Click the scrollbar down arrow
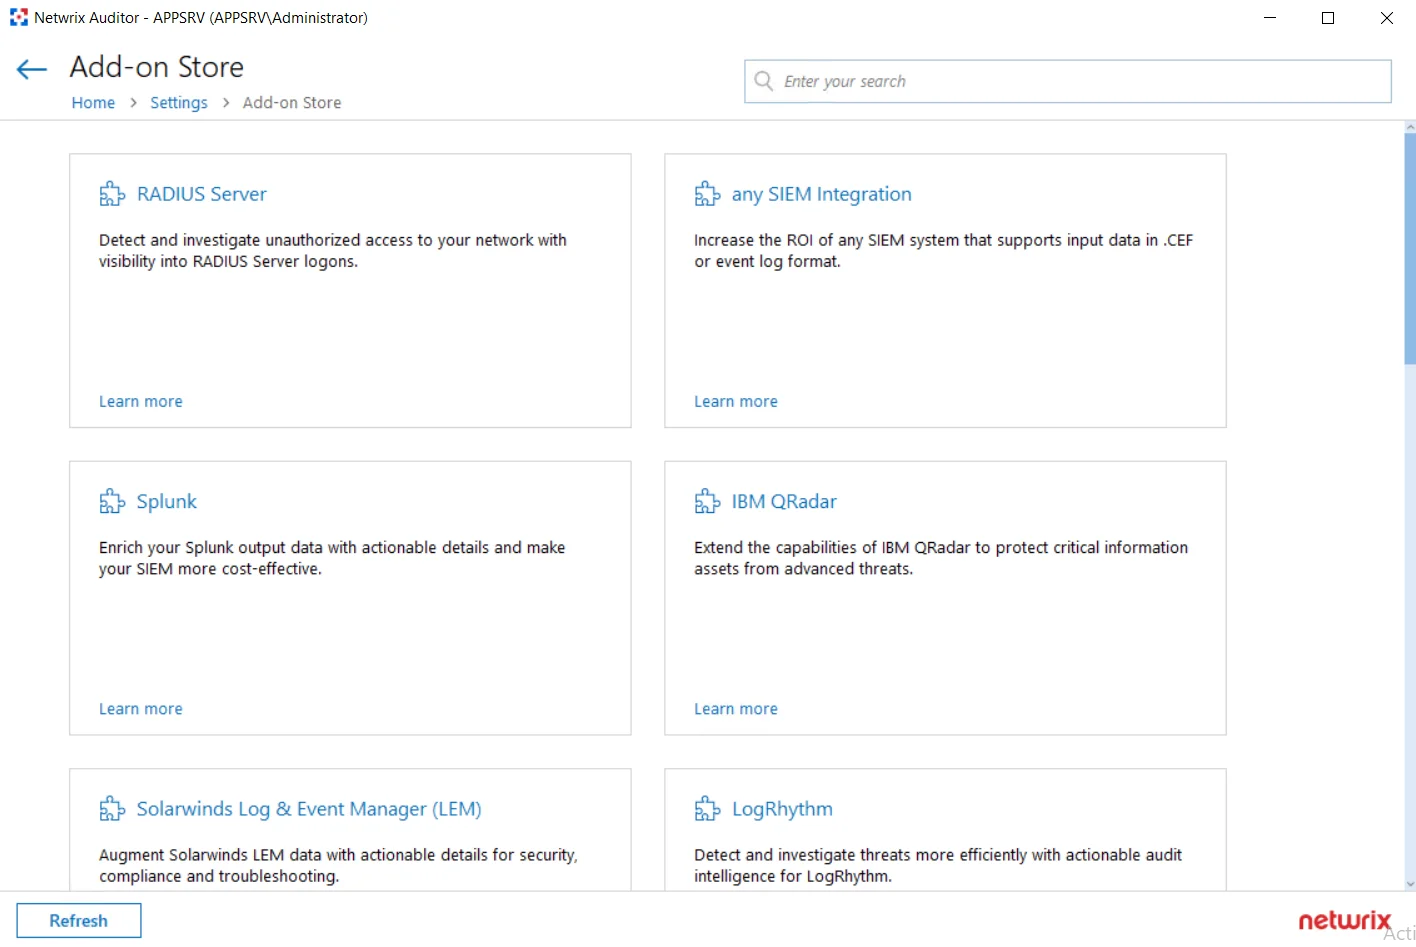 tap(1410, 884)
